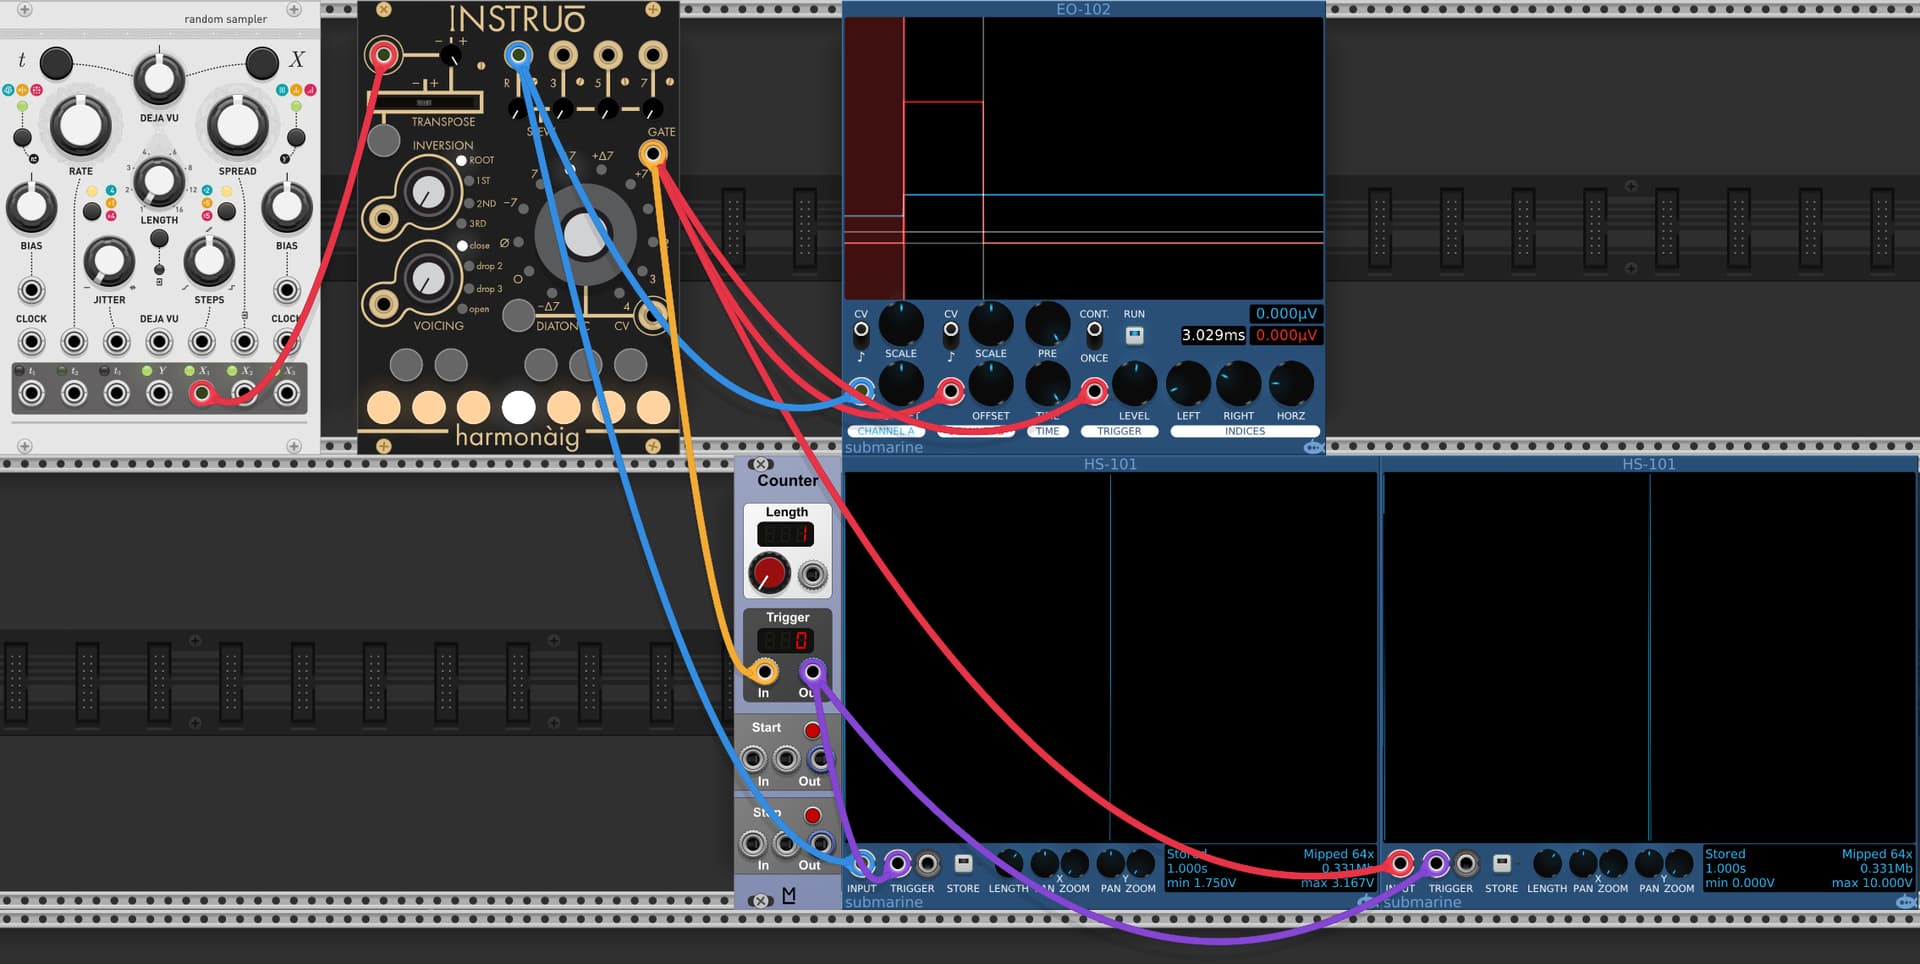Click the X1 output jack on random sampler
The image size is (1920, 964).
pos(202,393)
